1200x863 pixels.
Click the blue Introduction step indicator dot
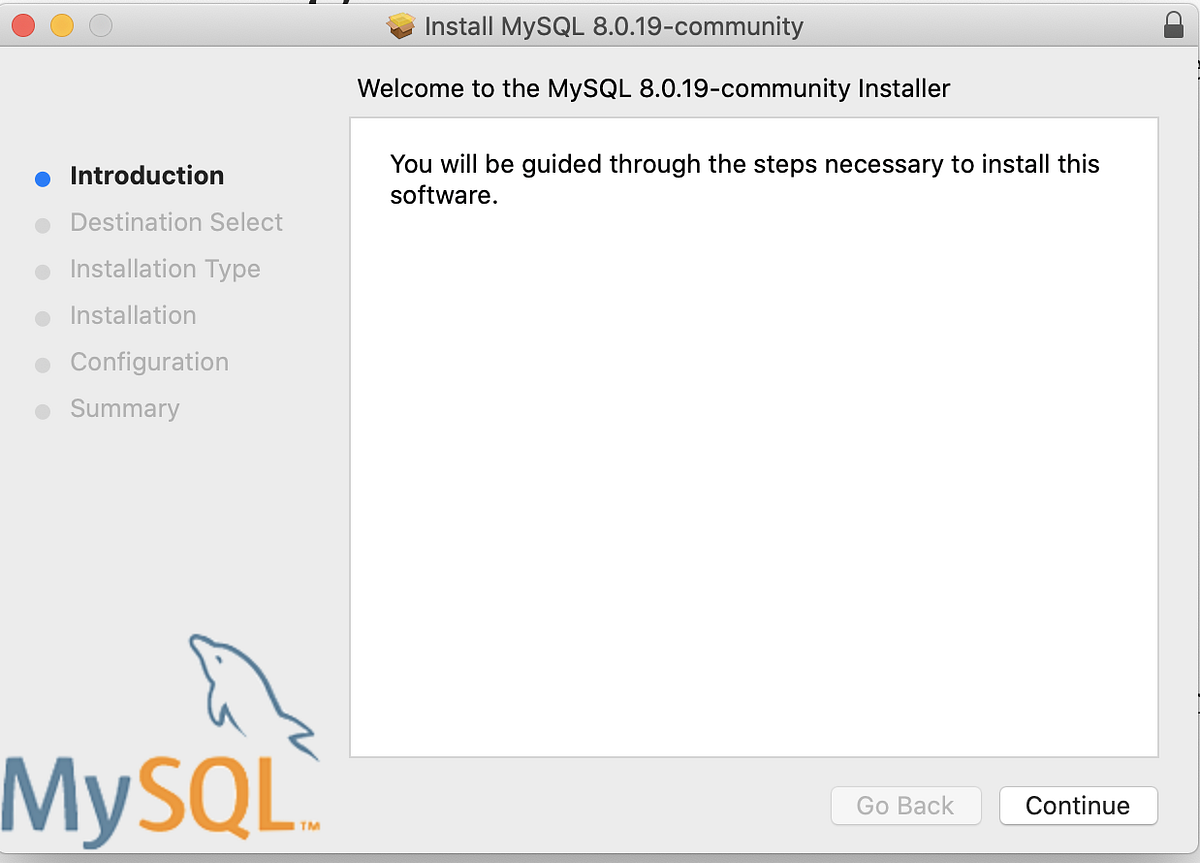click(42, 178)
